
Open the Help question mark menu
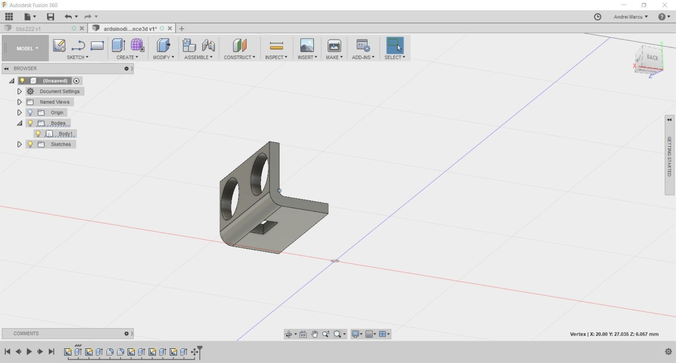point(663,16)
